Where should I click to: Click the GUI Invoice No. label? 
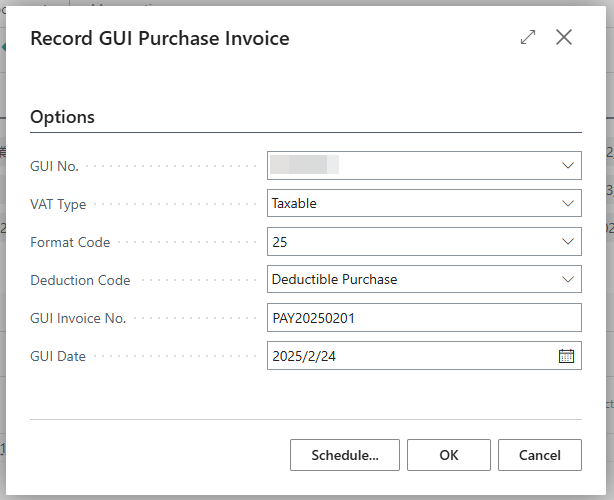click(78, 318)
